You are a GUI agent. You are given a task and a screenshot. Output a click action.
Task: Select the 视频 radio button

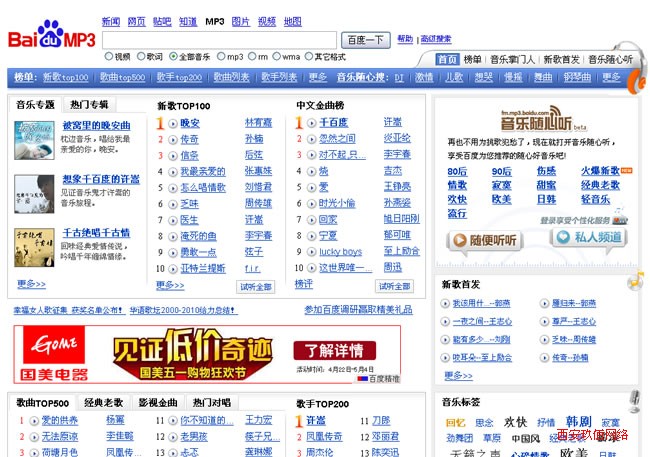pos(108,57)
